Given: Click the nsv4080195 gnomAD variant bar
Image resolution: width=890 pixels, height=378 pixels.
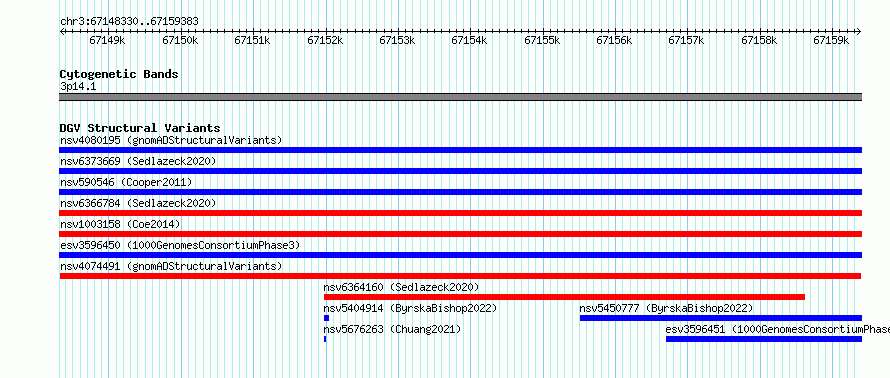Looking at the screenshot, I should [460, 150].
